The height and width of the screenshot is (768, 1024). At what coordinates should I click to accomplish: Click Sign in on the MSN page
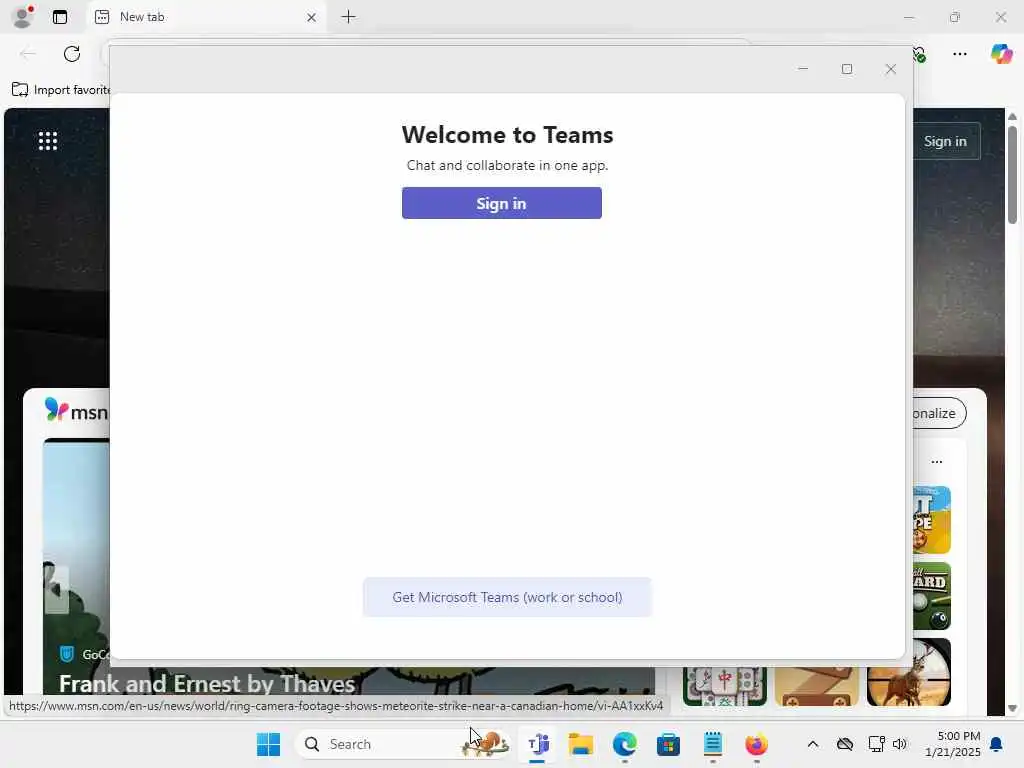click(x=945, y=141)
